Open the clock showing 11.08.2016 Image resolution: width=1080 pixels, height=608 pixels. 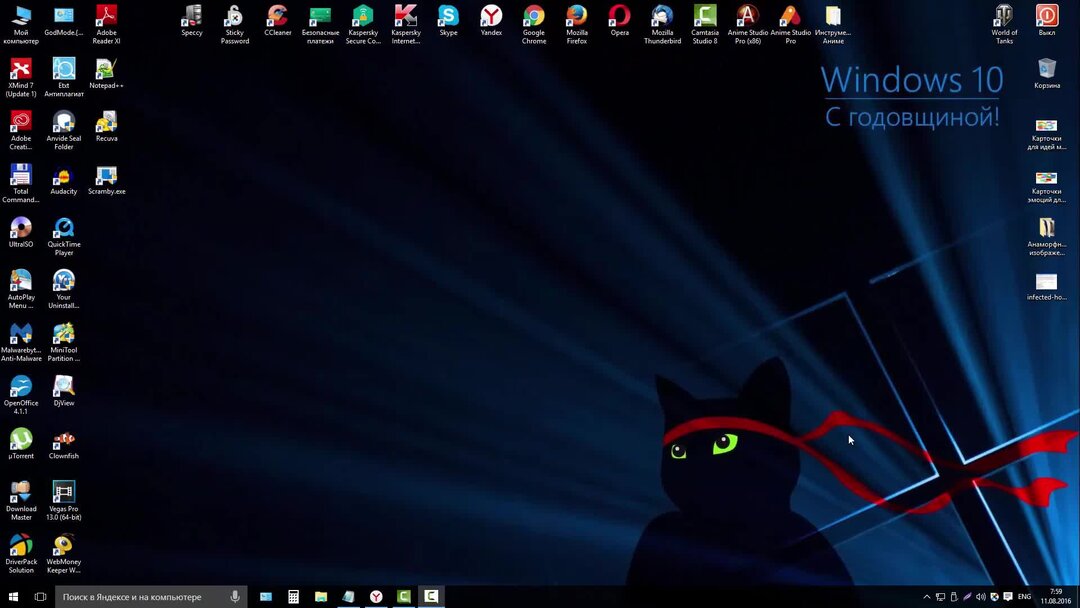pos(1055,596)
